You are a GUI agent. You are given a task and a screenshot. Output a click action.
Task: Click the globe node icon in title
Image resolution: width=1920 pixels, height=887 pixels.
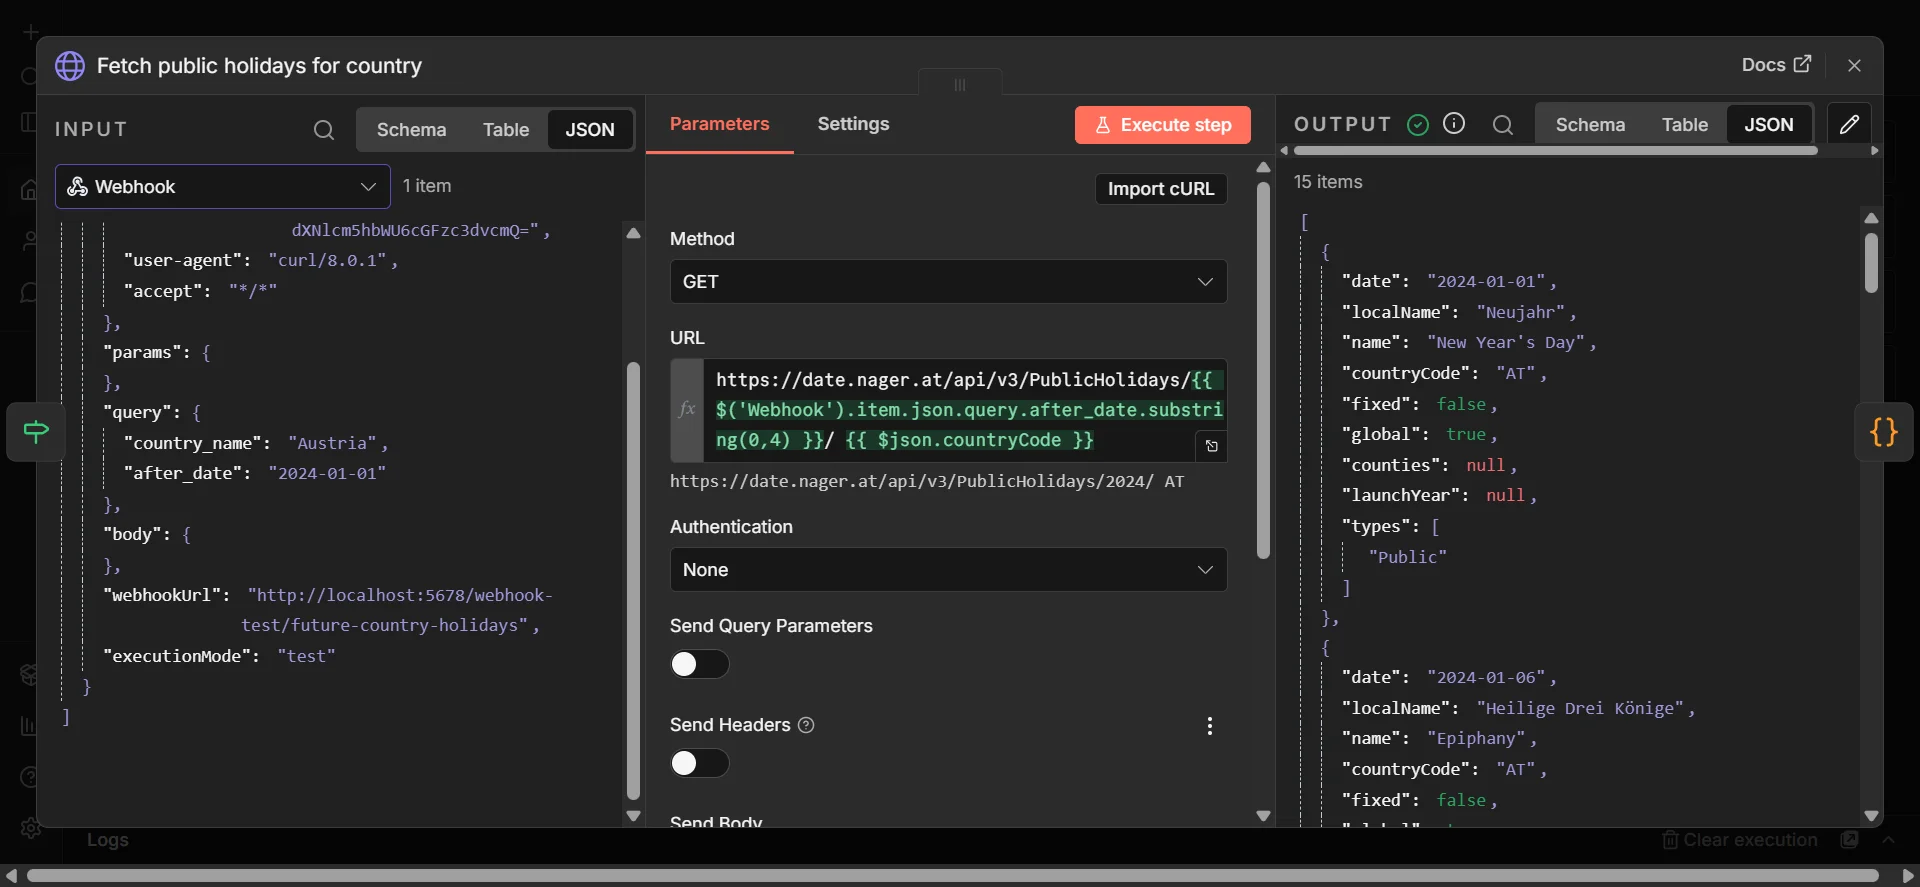click(70, 66)
